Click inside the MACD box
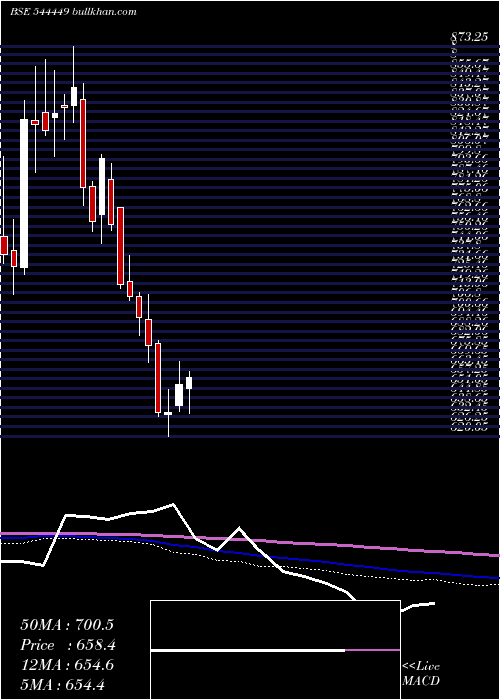The width and height of the screenshot is (500, 700). coord(275,650)
